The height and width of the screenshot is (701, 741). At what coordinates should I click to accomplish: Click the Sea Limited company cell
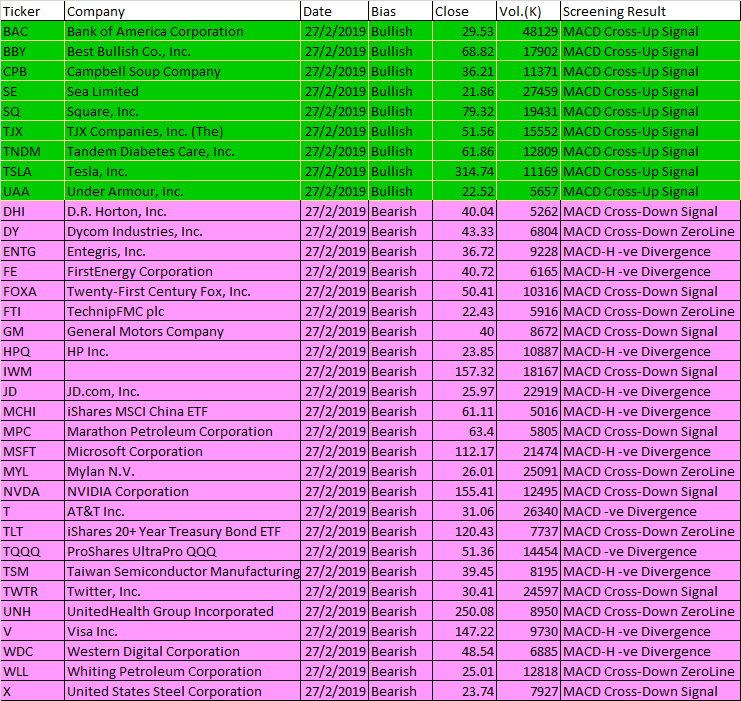point(182,91)
